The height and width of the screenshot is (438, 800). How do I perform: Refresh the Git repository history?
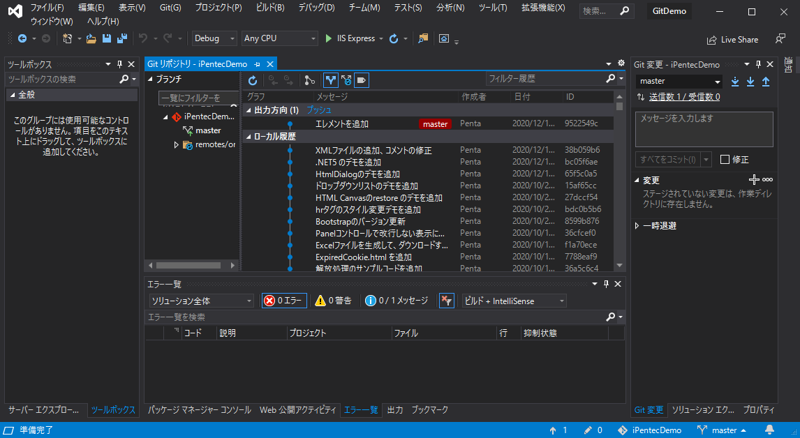253,80
